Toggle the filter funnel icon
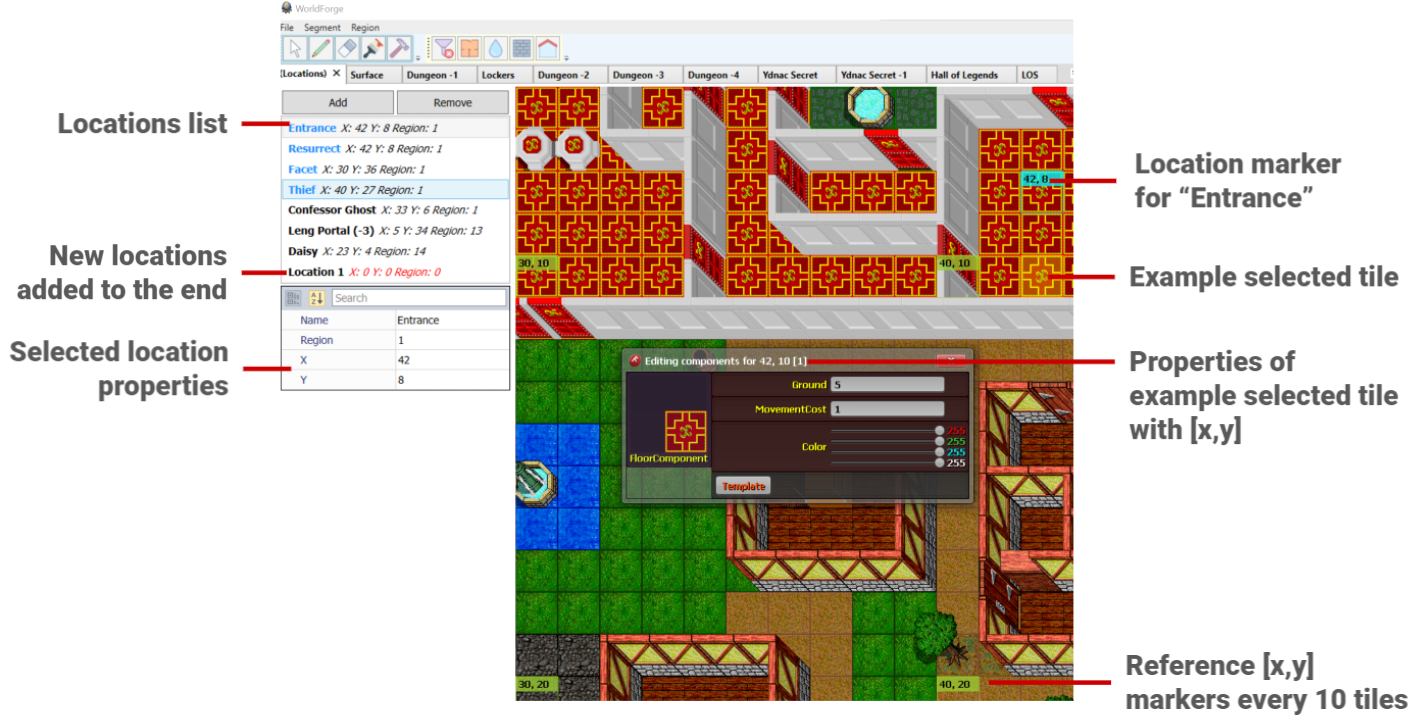The image size is (1413, 718). (444, 49)
